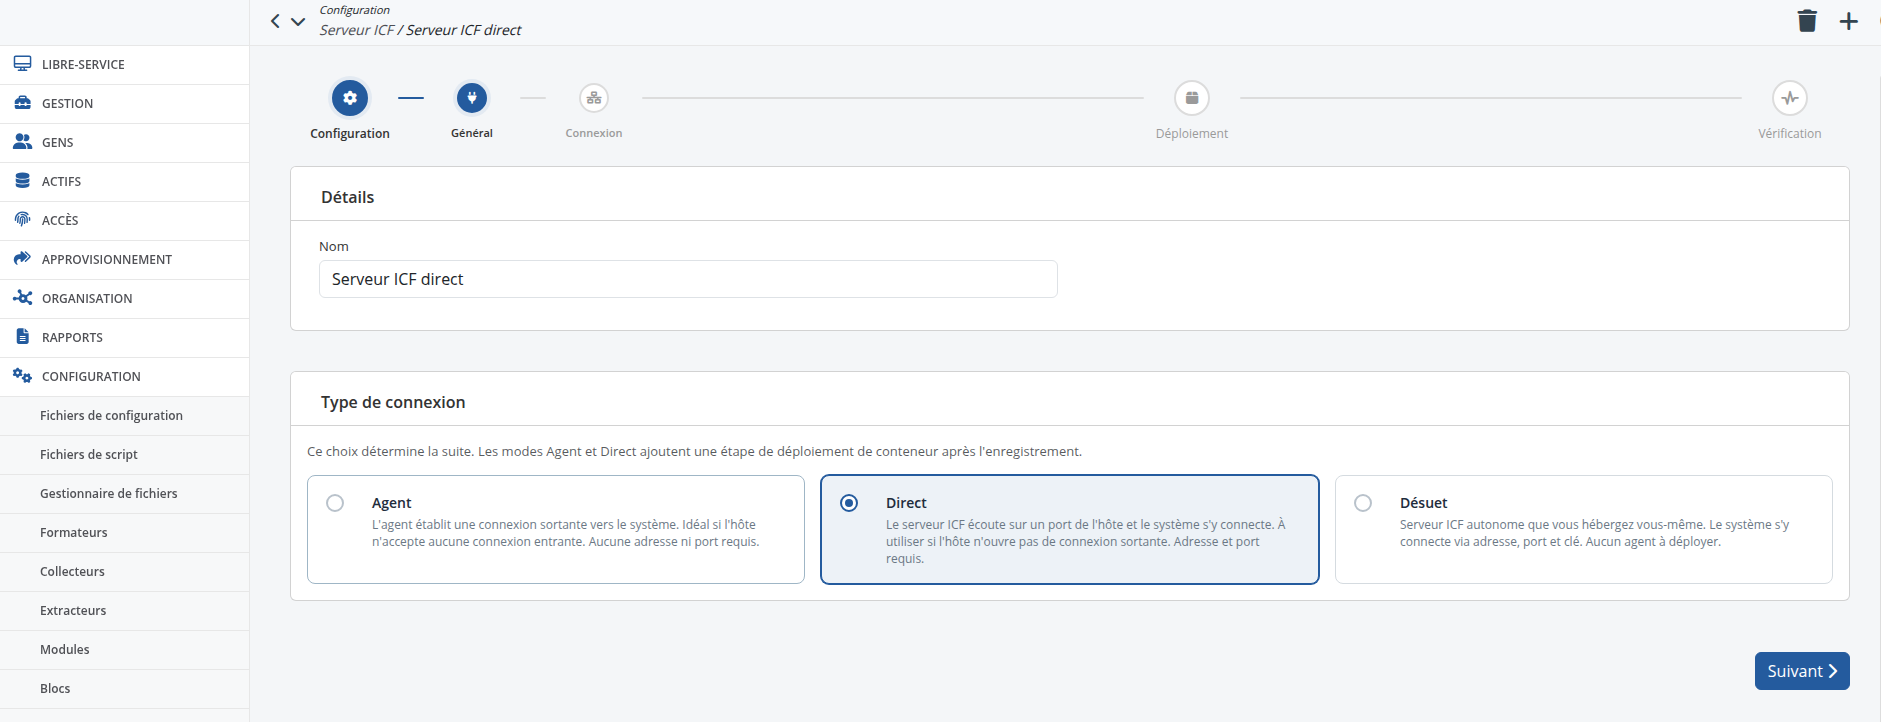Image resolution: width=1881 pixels, height=722 pixels.
Task: Click the Approvisionnement arrow icon
Action: pos(22,259)
